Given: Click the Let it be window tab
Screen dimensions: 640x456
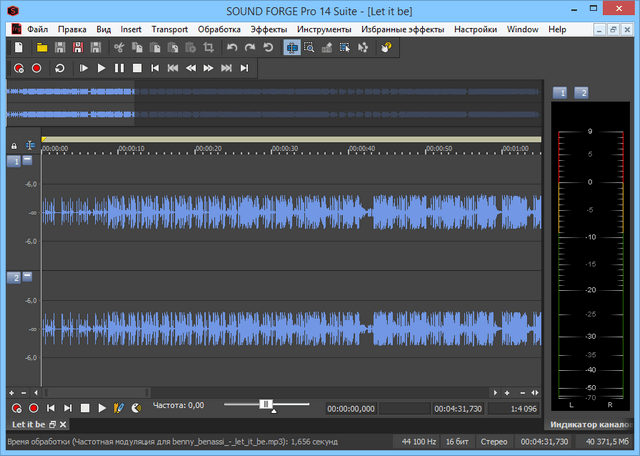Looking at the screenshot, I should [x=27, y=425].
